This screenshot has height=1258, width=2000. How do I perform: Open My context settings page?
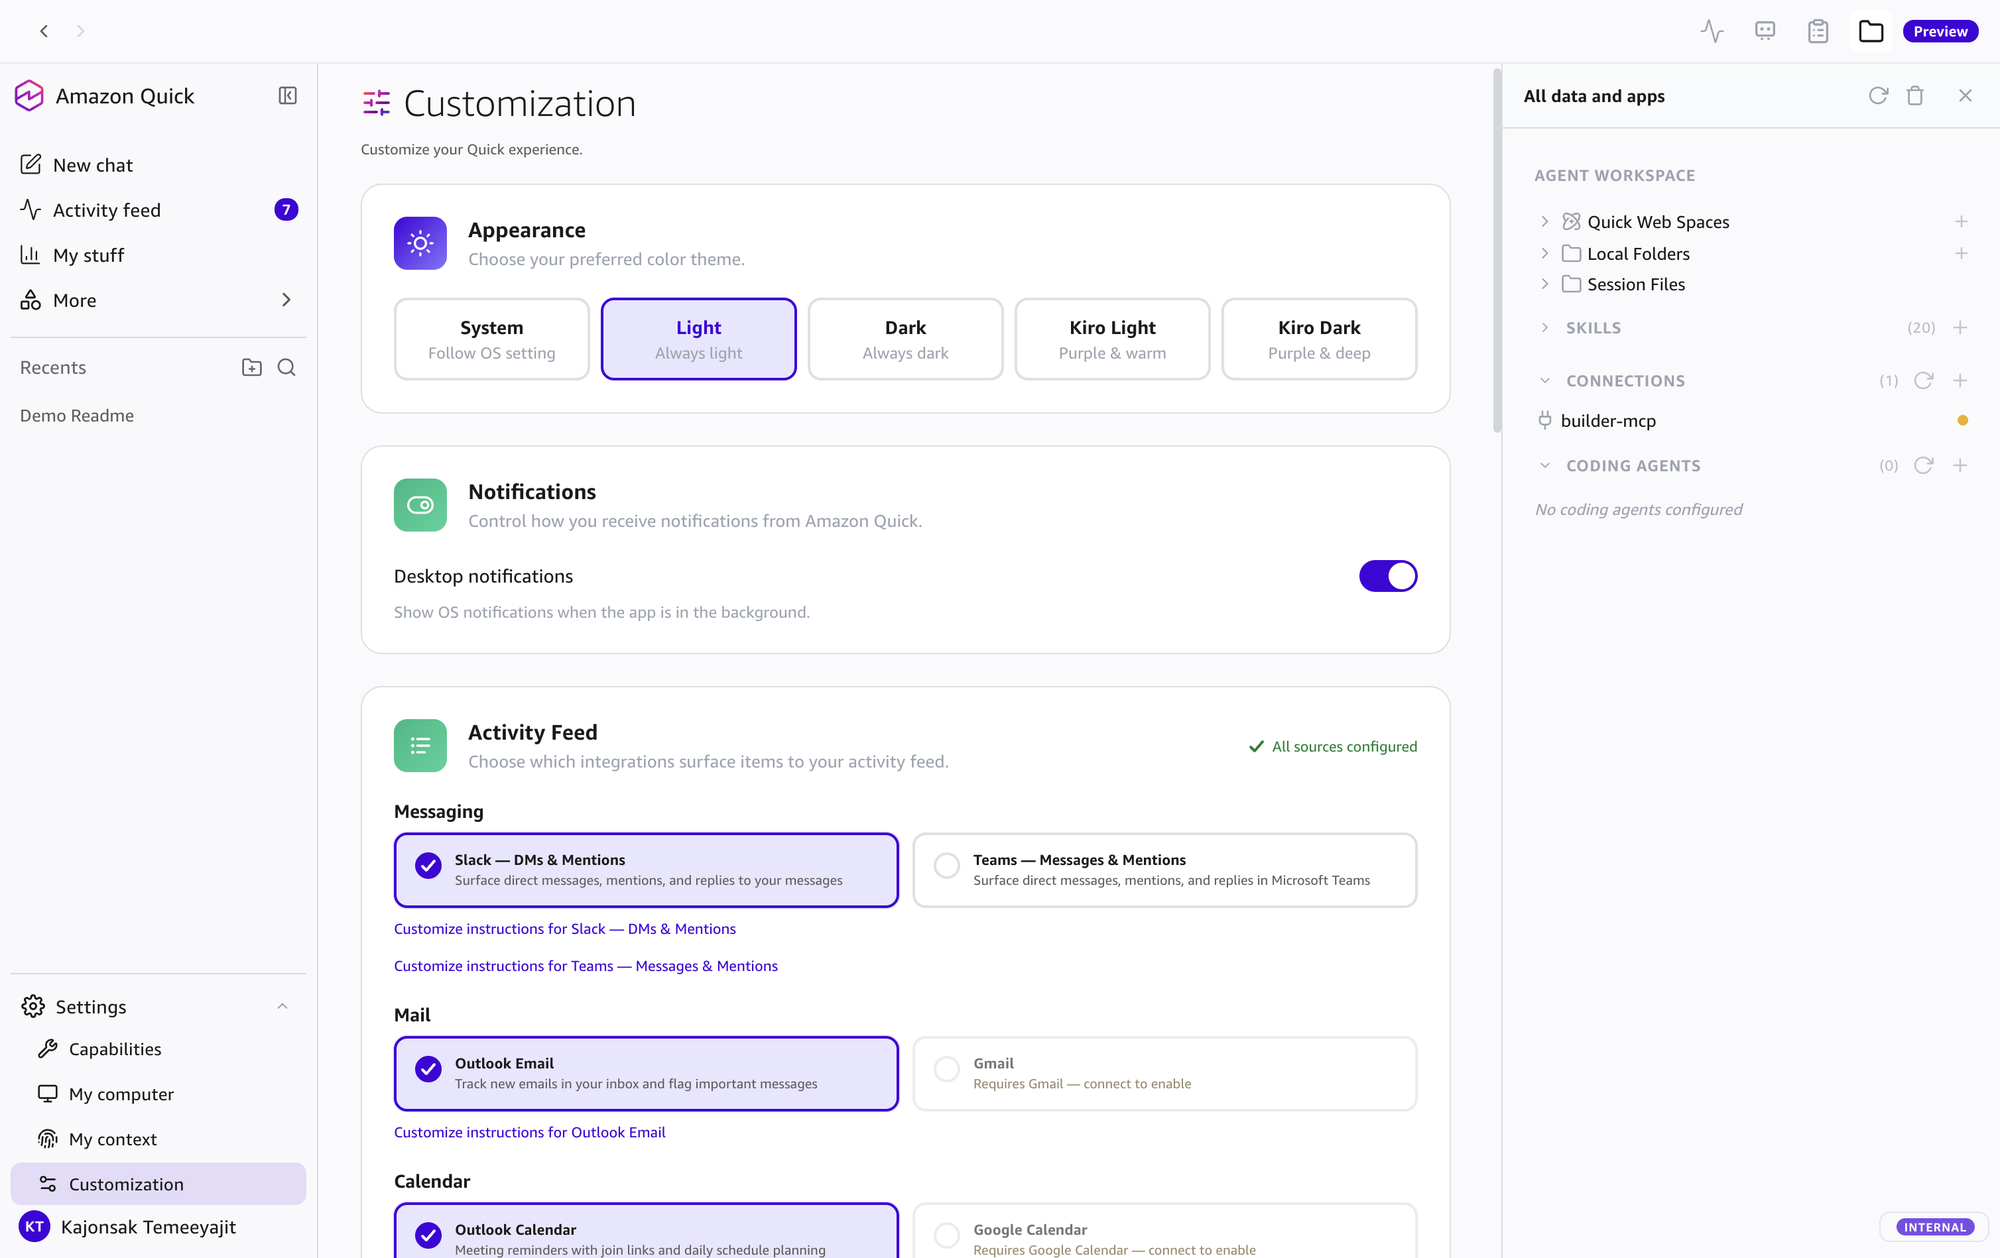point(159,1139)
